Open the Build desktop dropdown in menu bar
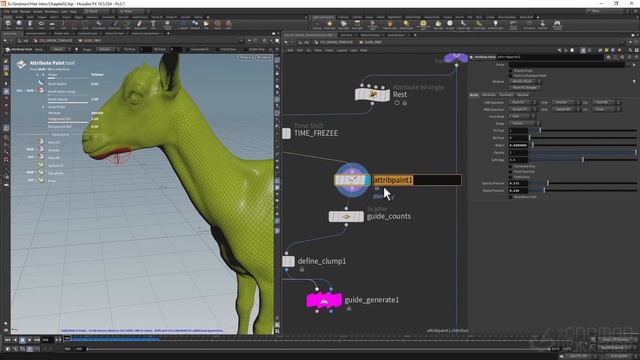The width and height of the screenshot is (640, 360). pyautogui.click(x=98, y=11)
